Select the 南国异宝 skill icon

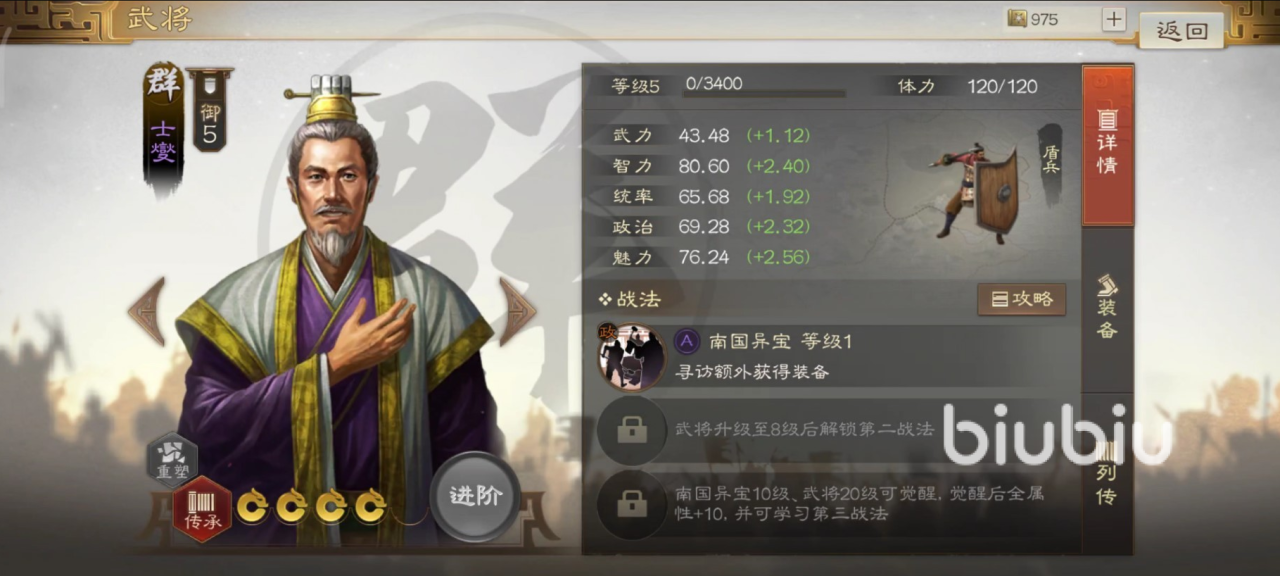pos(631,357)
